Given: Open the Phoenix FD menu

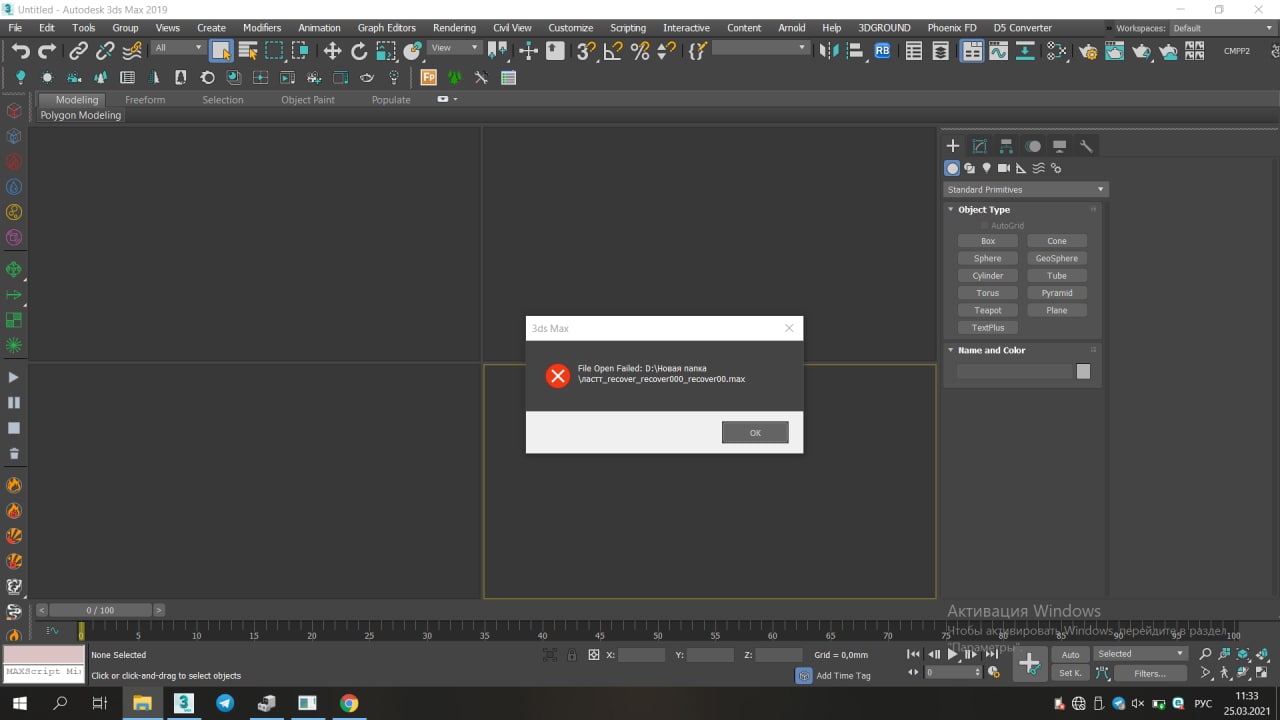Looking at the screenshot, I should click(x=952, y=28).
